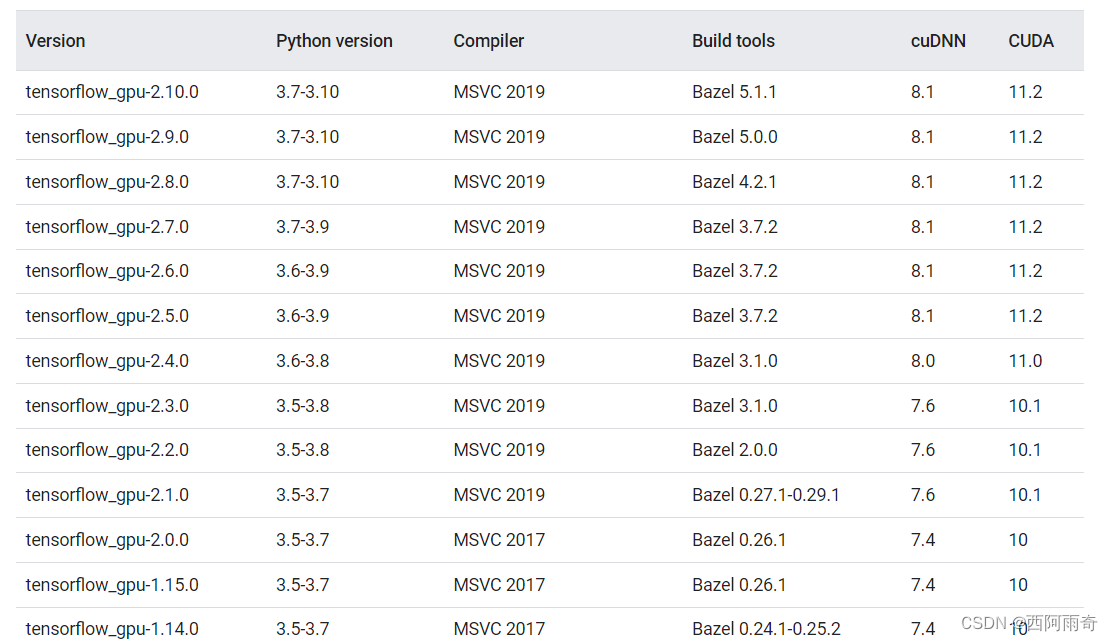Click Python 3.5-3.7 in the 2.1.0 row

click(x=302, y=495)
